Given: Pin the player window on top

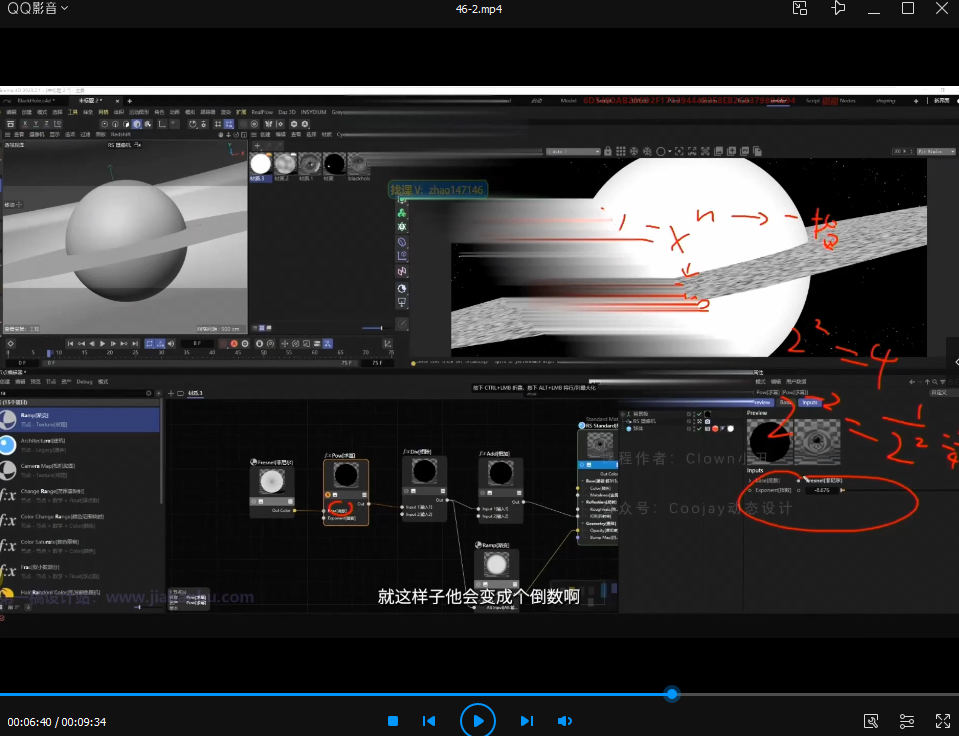Looking at the screenshot, I should tap(838, 9).
